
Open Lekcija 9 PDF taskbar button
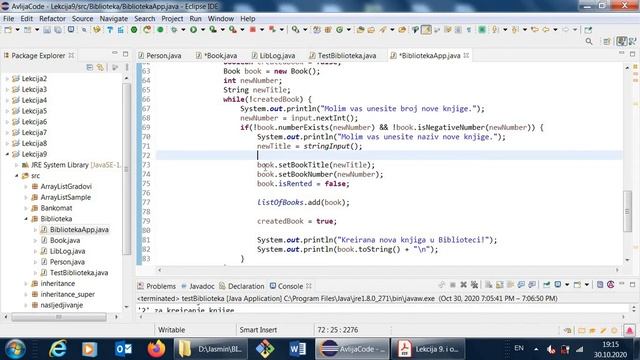tap(428, 349)
